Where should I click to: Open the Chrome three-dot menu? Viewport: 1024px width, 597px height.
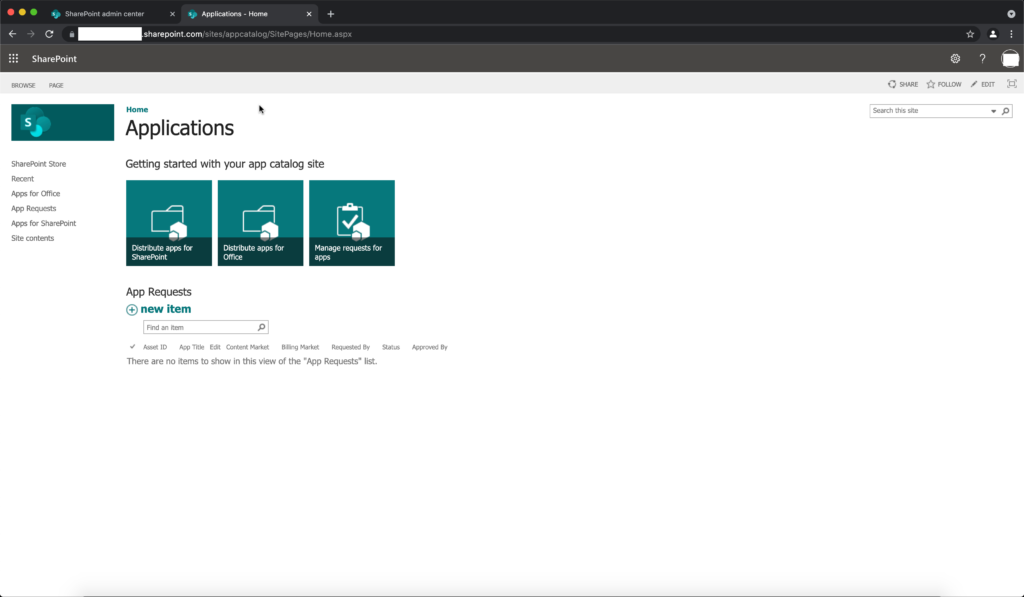[1012, 34]
